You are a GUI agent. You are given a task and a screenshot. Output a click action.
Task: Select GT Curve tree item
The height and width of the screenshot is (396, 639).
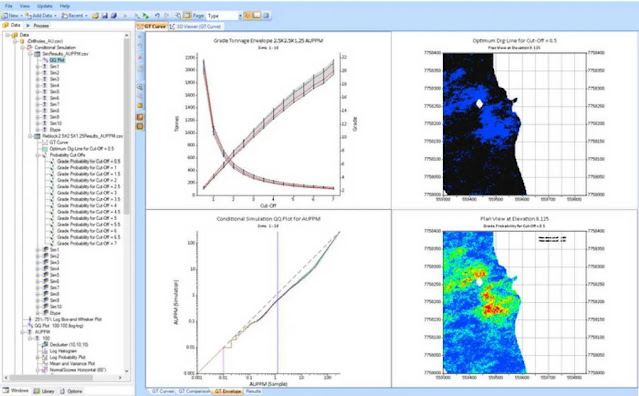[x=59, y=143]
